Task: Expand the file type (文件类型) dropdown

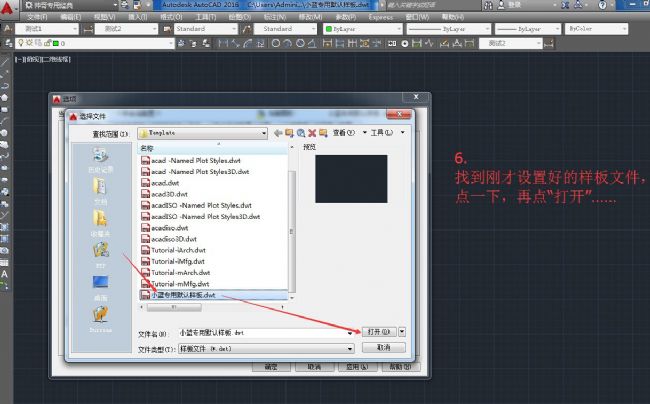Action: point(350,348)
